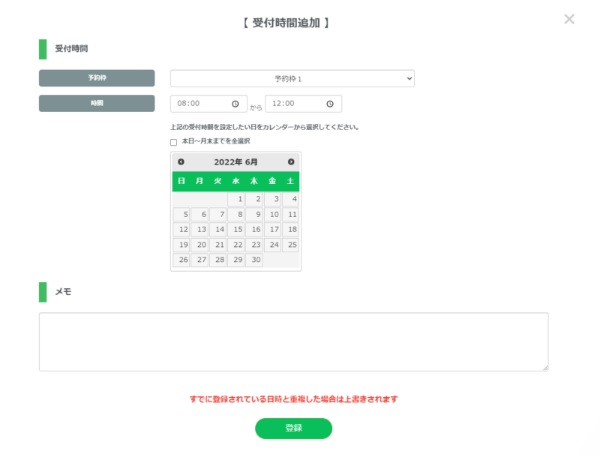Image resolution: width=600 pixels, height=456 pixels.
Task: Check 本日～月末までを全選択 checkbox
Action: (x=173, y=142)
